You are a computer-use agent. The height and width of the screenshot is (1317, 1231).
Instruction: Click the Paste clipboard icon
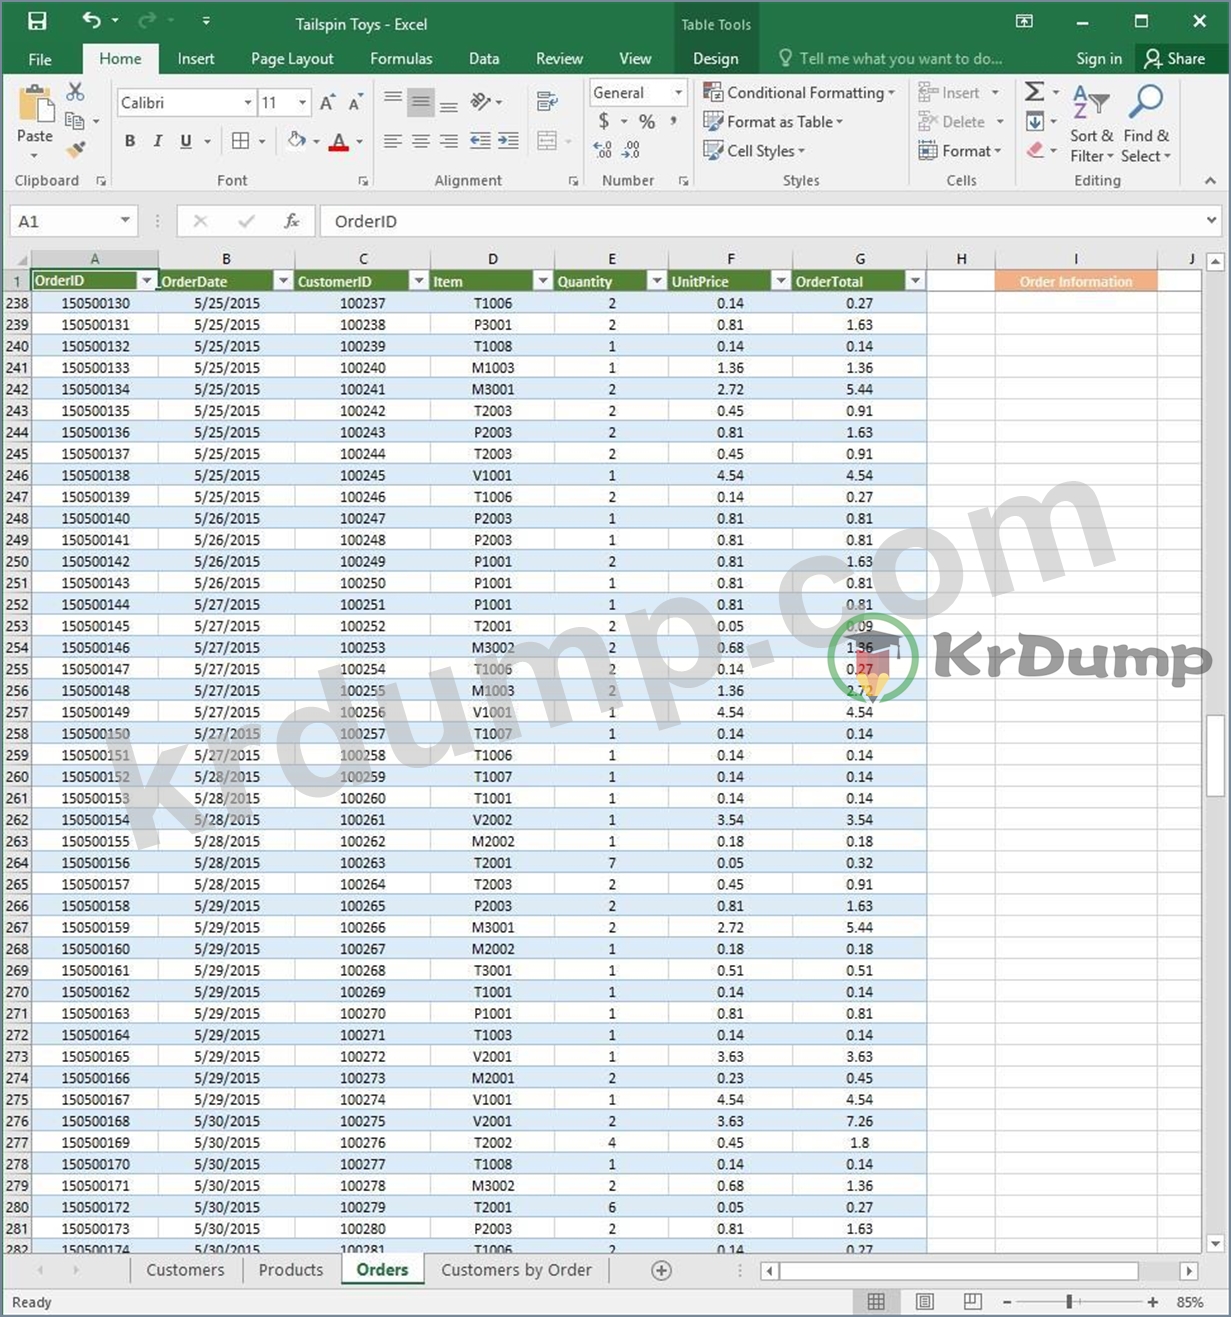tap(35, 104)
